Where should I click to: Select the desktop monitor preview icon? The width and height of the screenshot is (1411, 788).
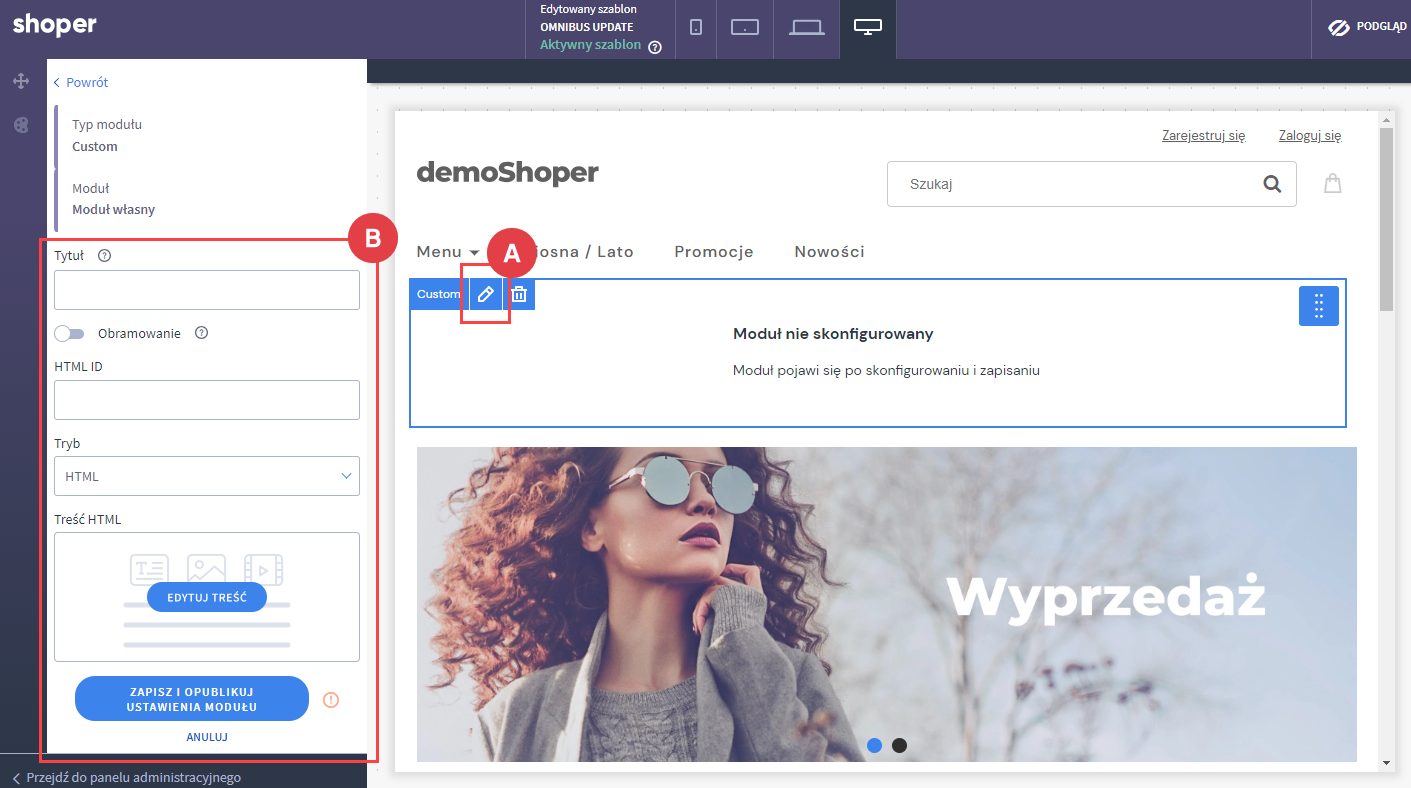coord(867,28)
